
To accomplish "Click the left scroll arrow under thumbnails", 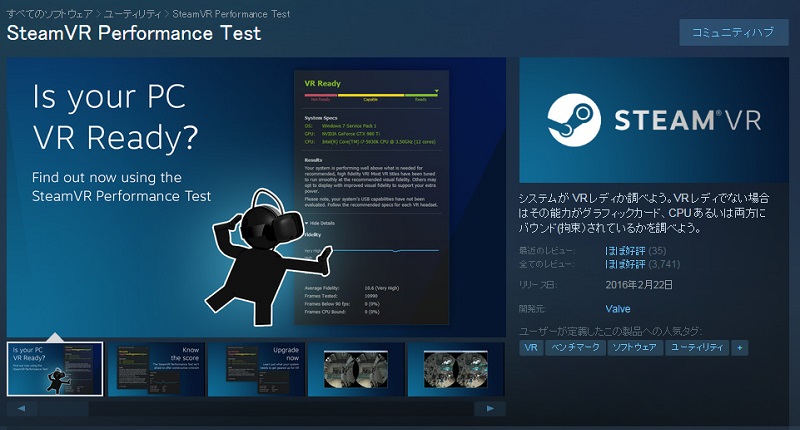I will (x=20, y=408).
